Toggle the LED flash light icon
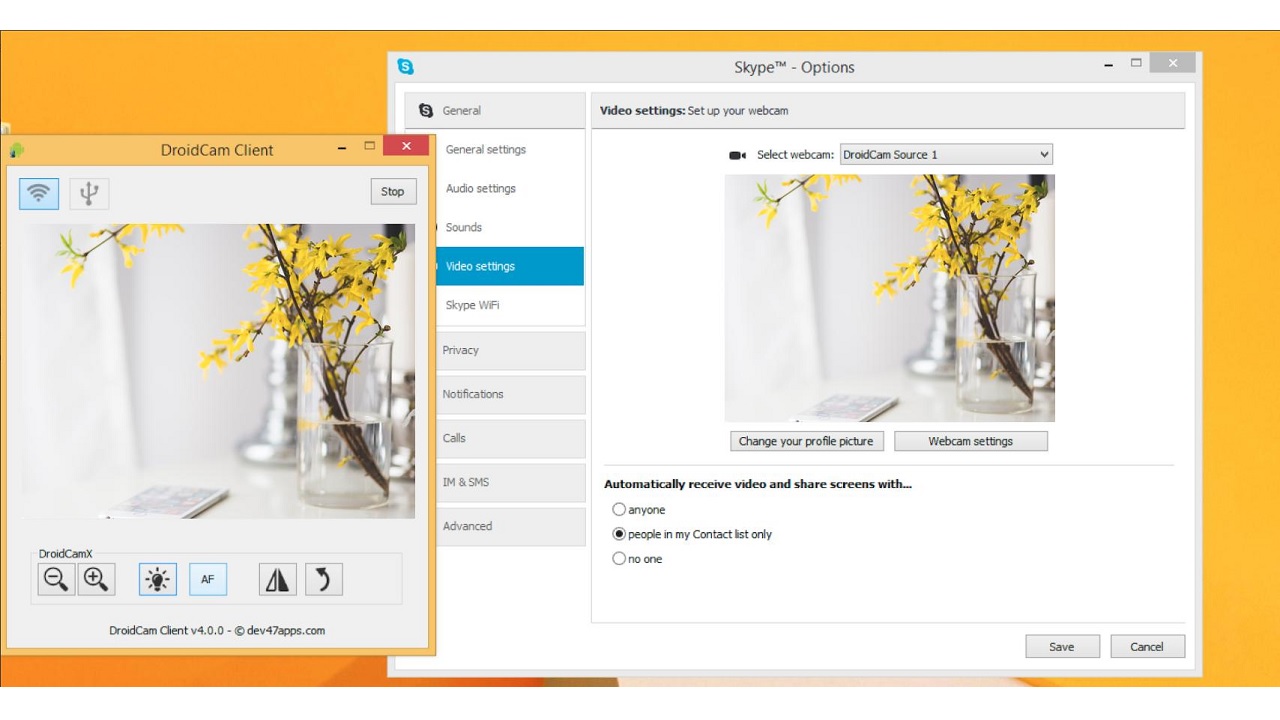1280x720 pixels. click(x=158, y=579)
